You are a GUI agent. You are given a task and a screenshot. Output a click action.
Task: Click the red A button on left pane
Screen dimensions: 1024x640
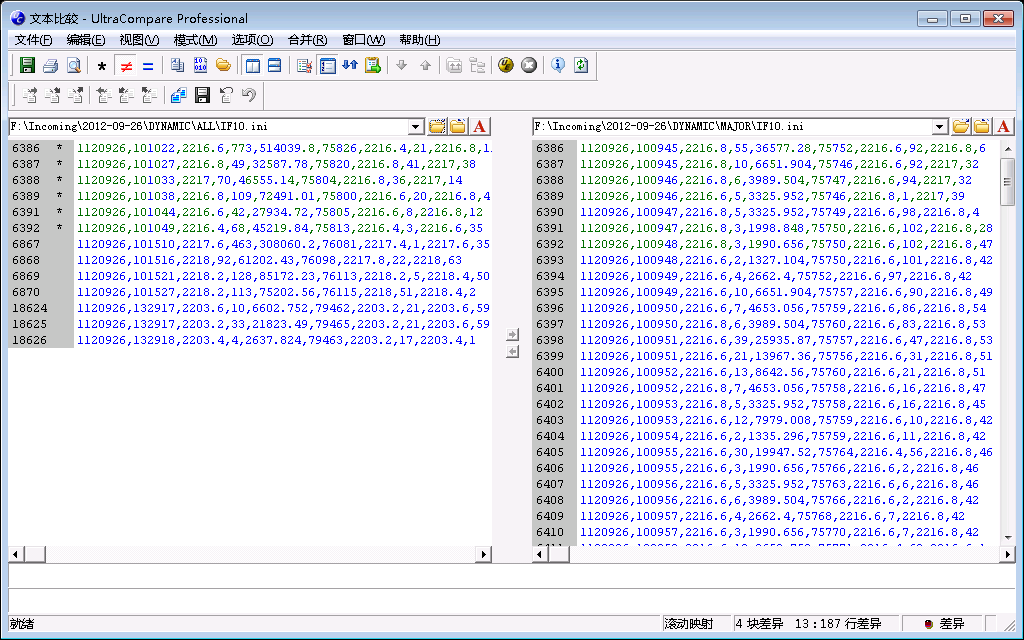[x=480, y=126]
